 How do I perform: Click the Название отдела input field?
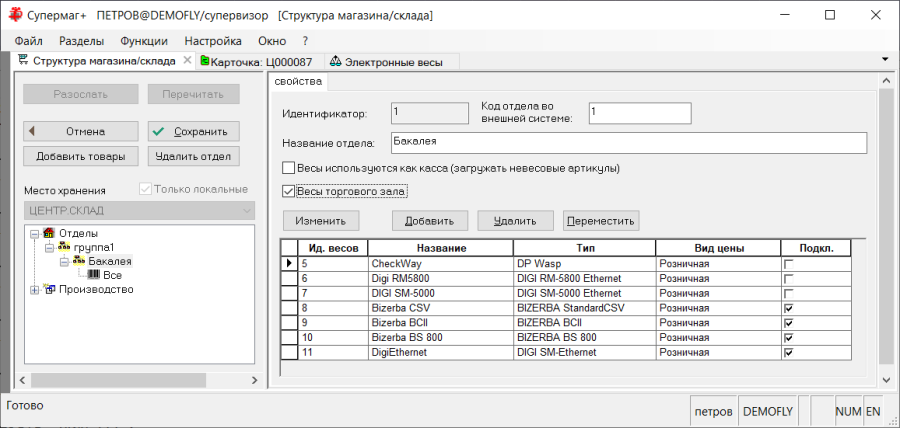(629, 143)
